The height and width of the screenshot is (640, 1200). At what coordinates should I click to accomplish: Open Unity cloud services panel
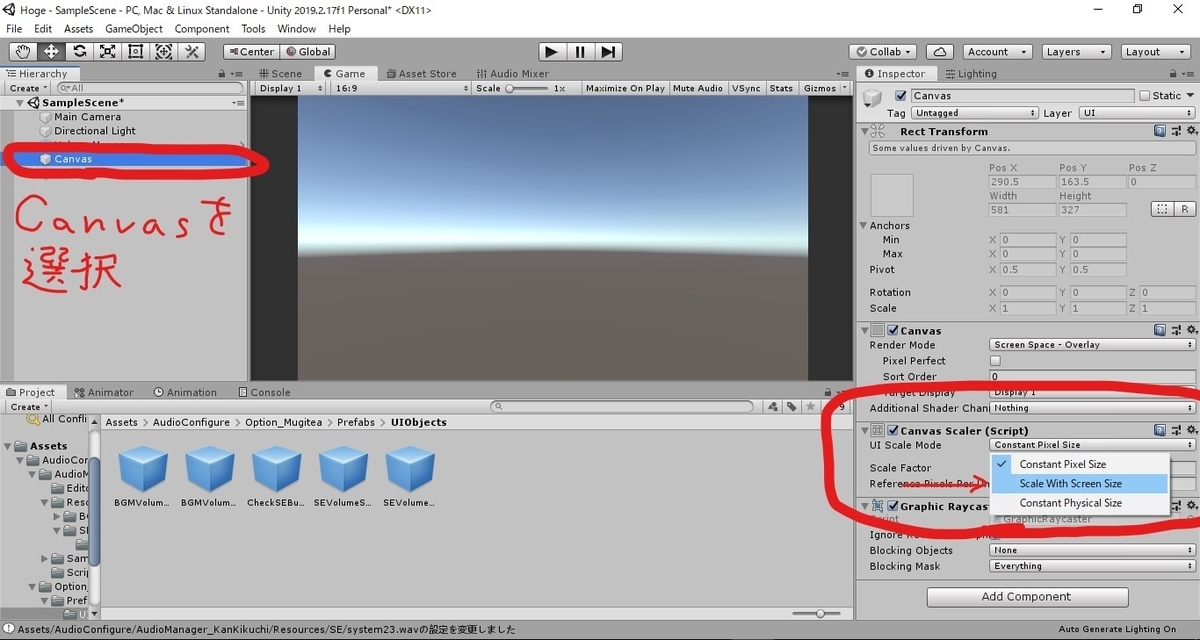tap(939, 51)
